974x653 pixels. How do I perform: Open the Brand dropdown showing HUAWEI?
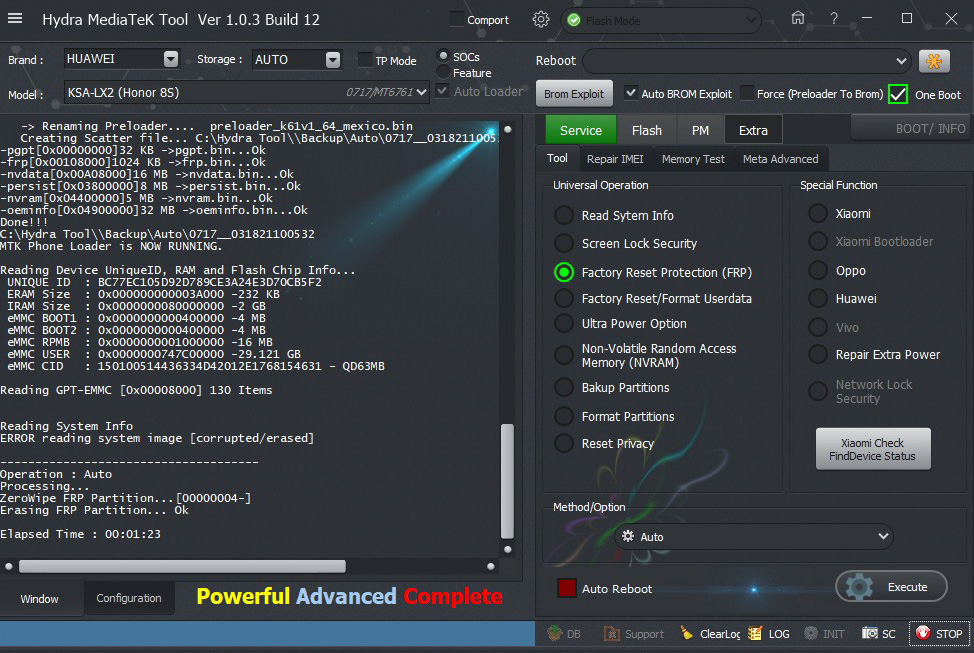click(x=171, y=59)
